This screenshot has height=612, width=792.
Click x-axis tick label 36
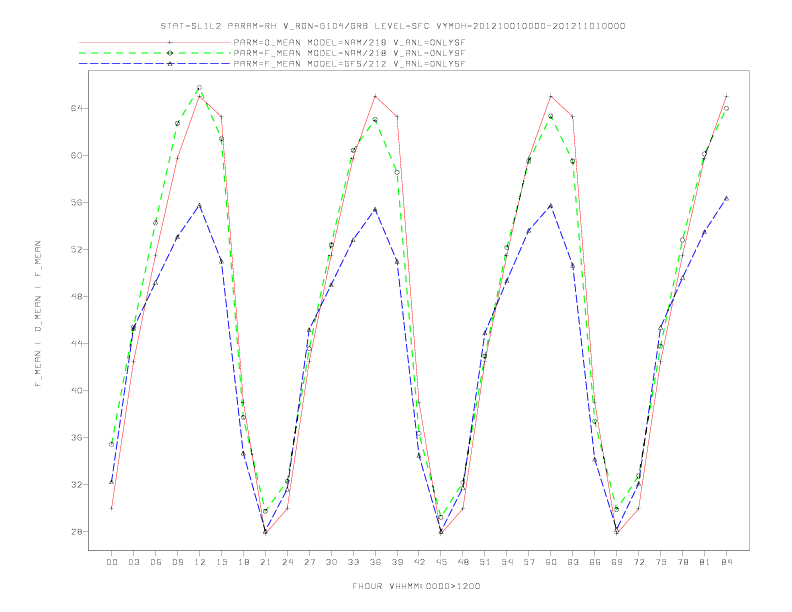pos(375,562)
